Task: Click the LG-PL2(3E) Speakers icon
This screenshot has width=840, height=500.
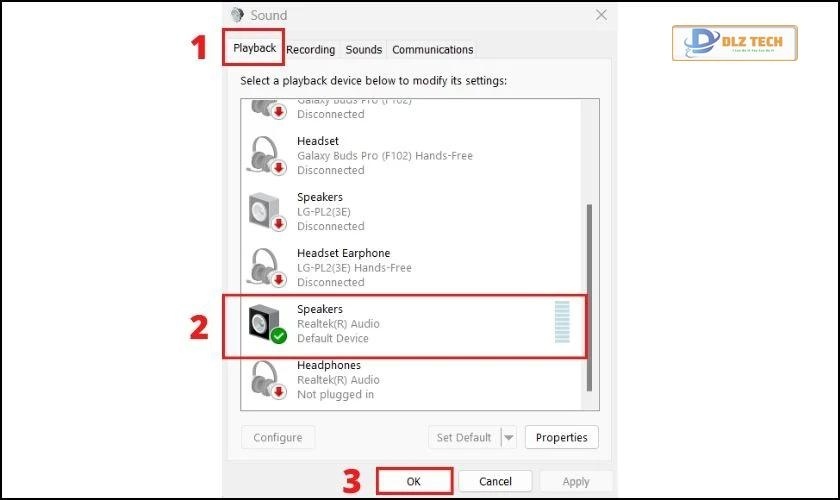Action: point(267,211)
